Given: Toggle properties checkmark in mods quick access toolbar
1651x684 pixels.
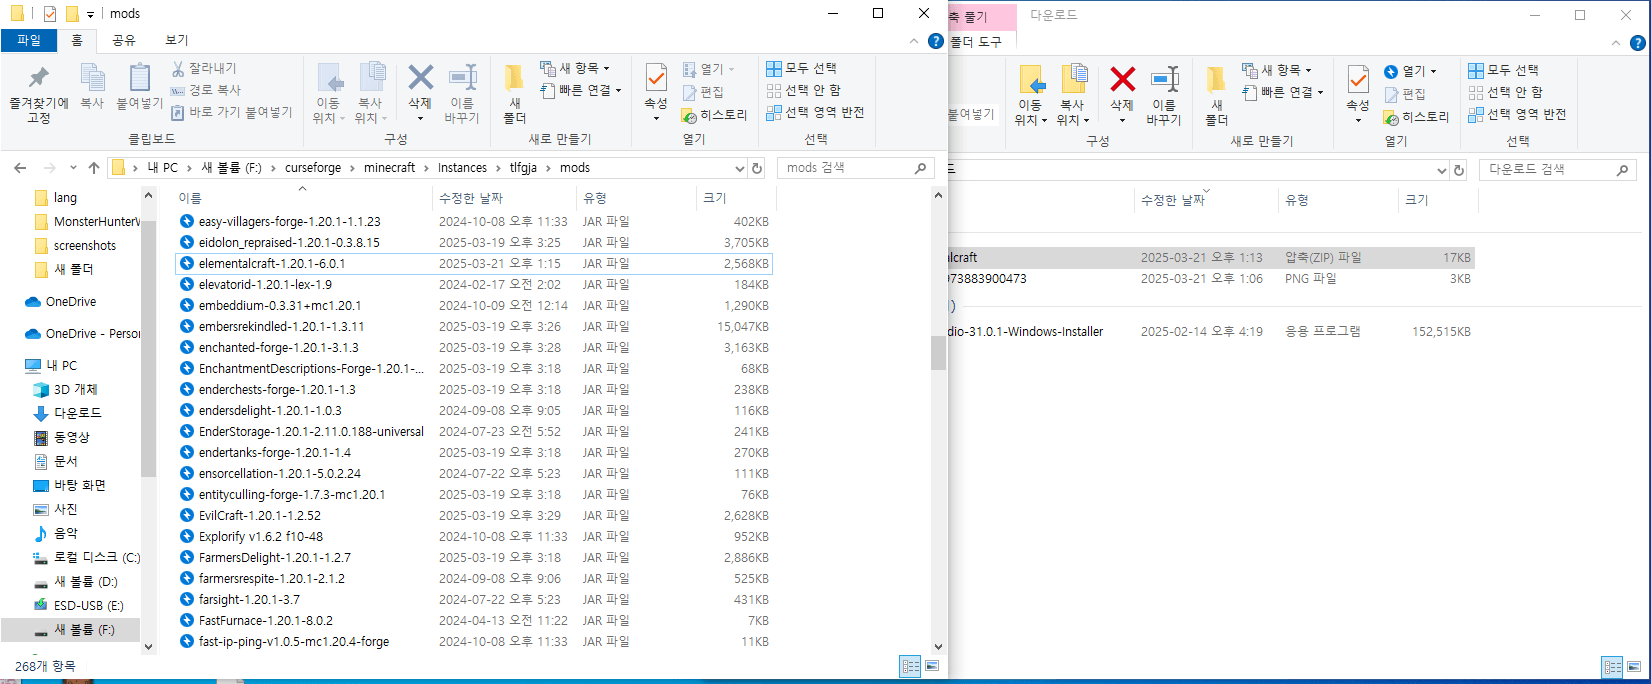Looking at the screenshot, I should (x=50, y=14).
